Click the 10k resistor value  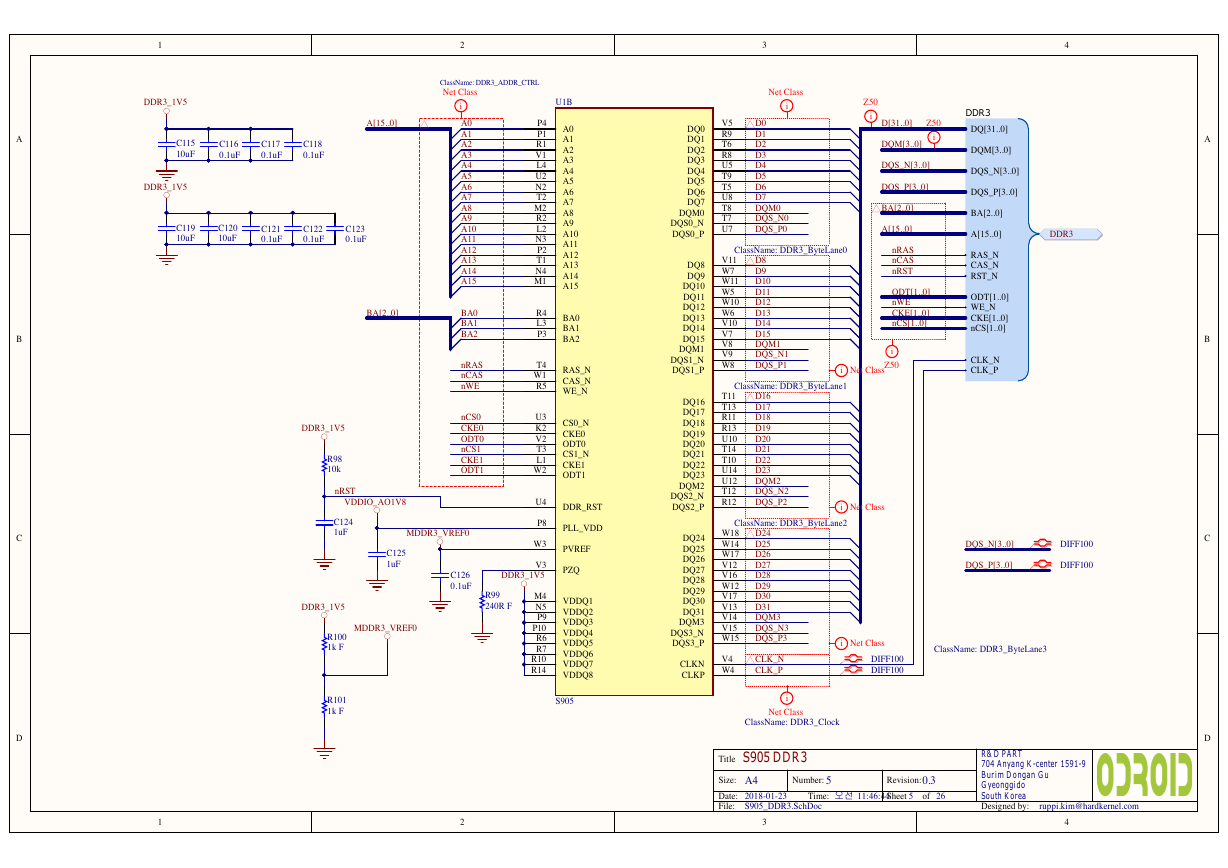click(x=334, y=469)
